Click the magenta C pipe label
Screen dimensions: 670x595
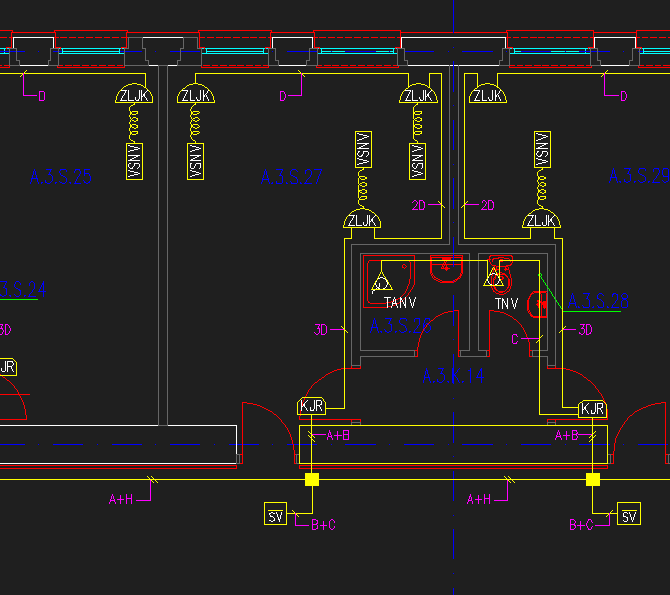516,339
